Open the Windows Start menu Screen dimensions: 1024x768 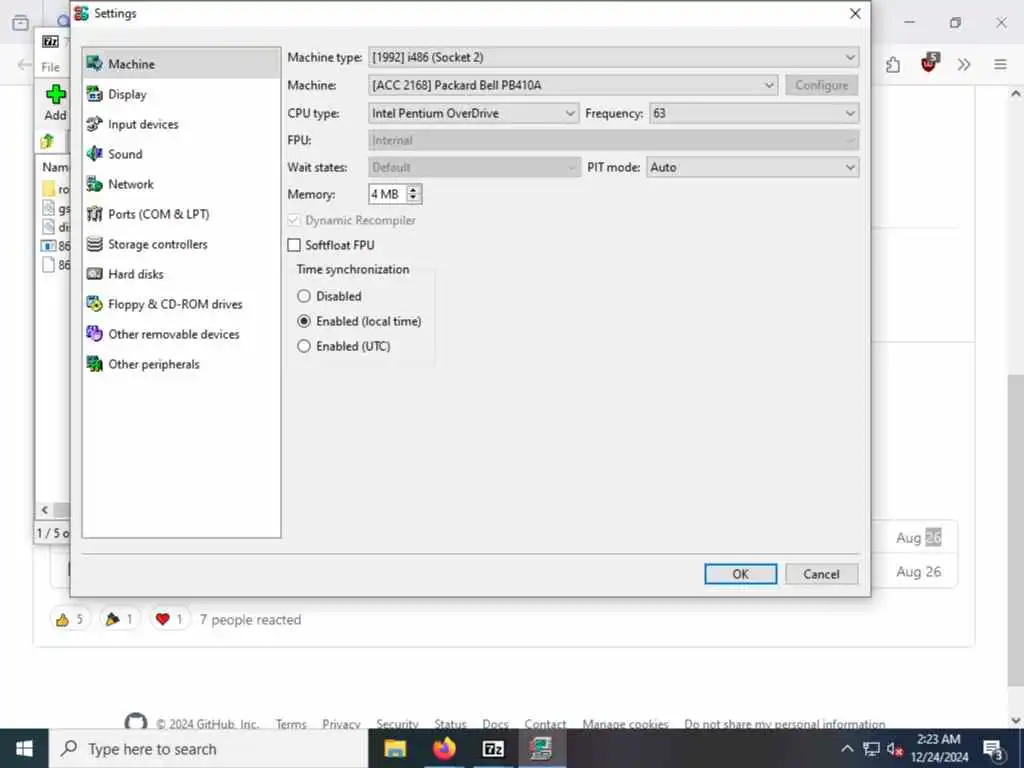(x=24, y=748)
